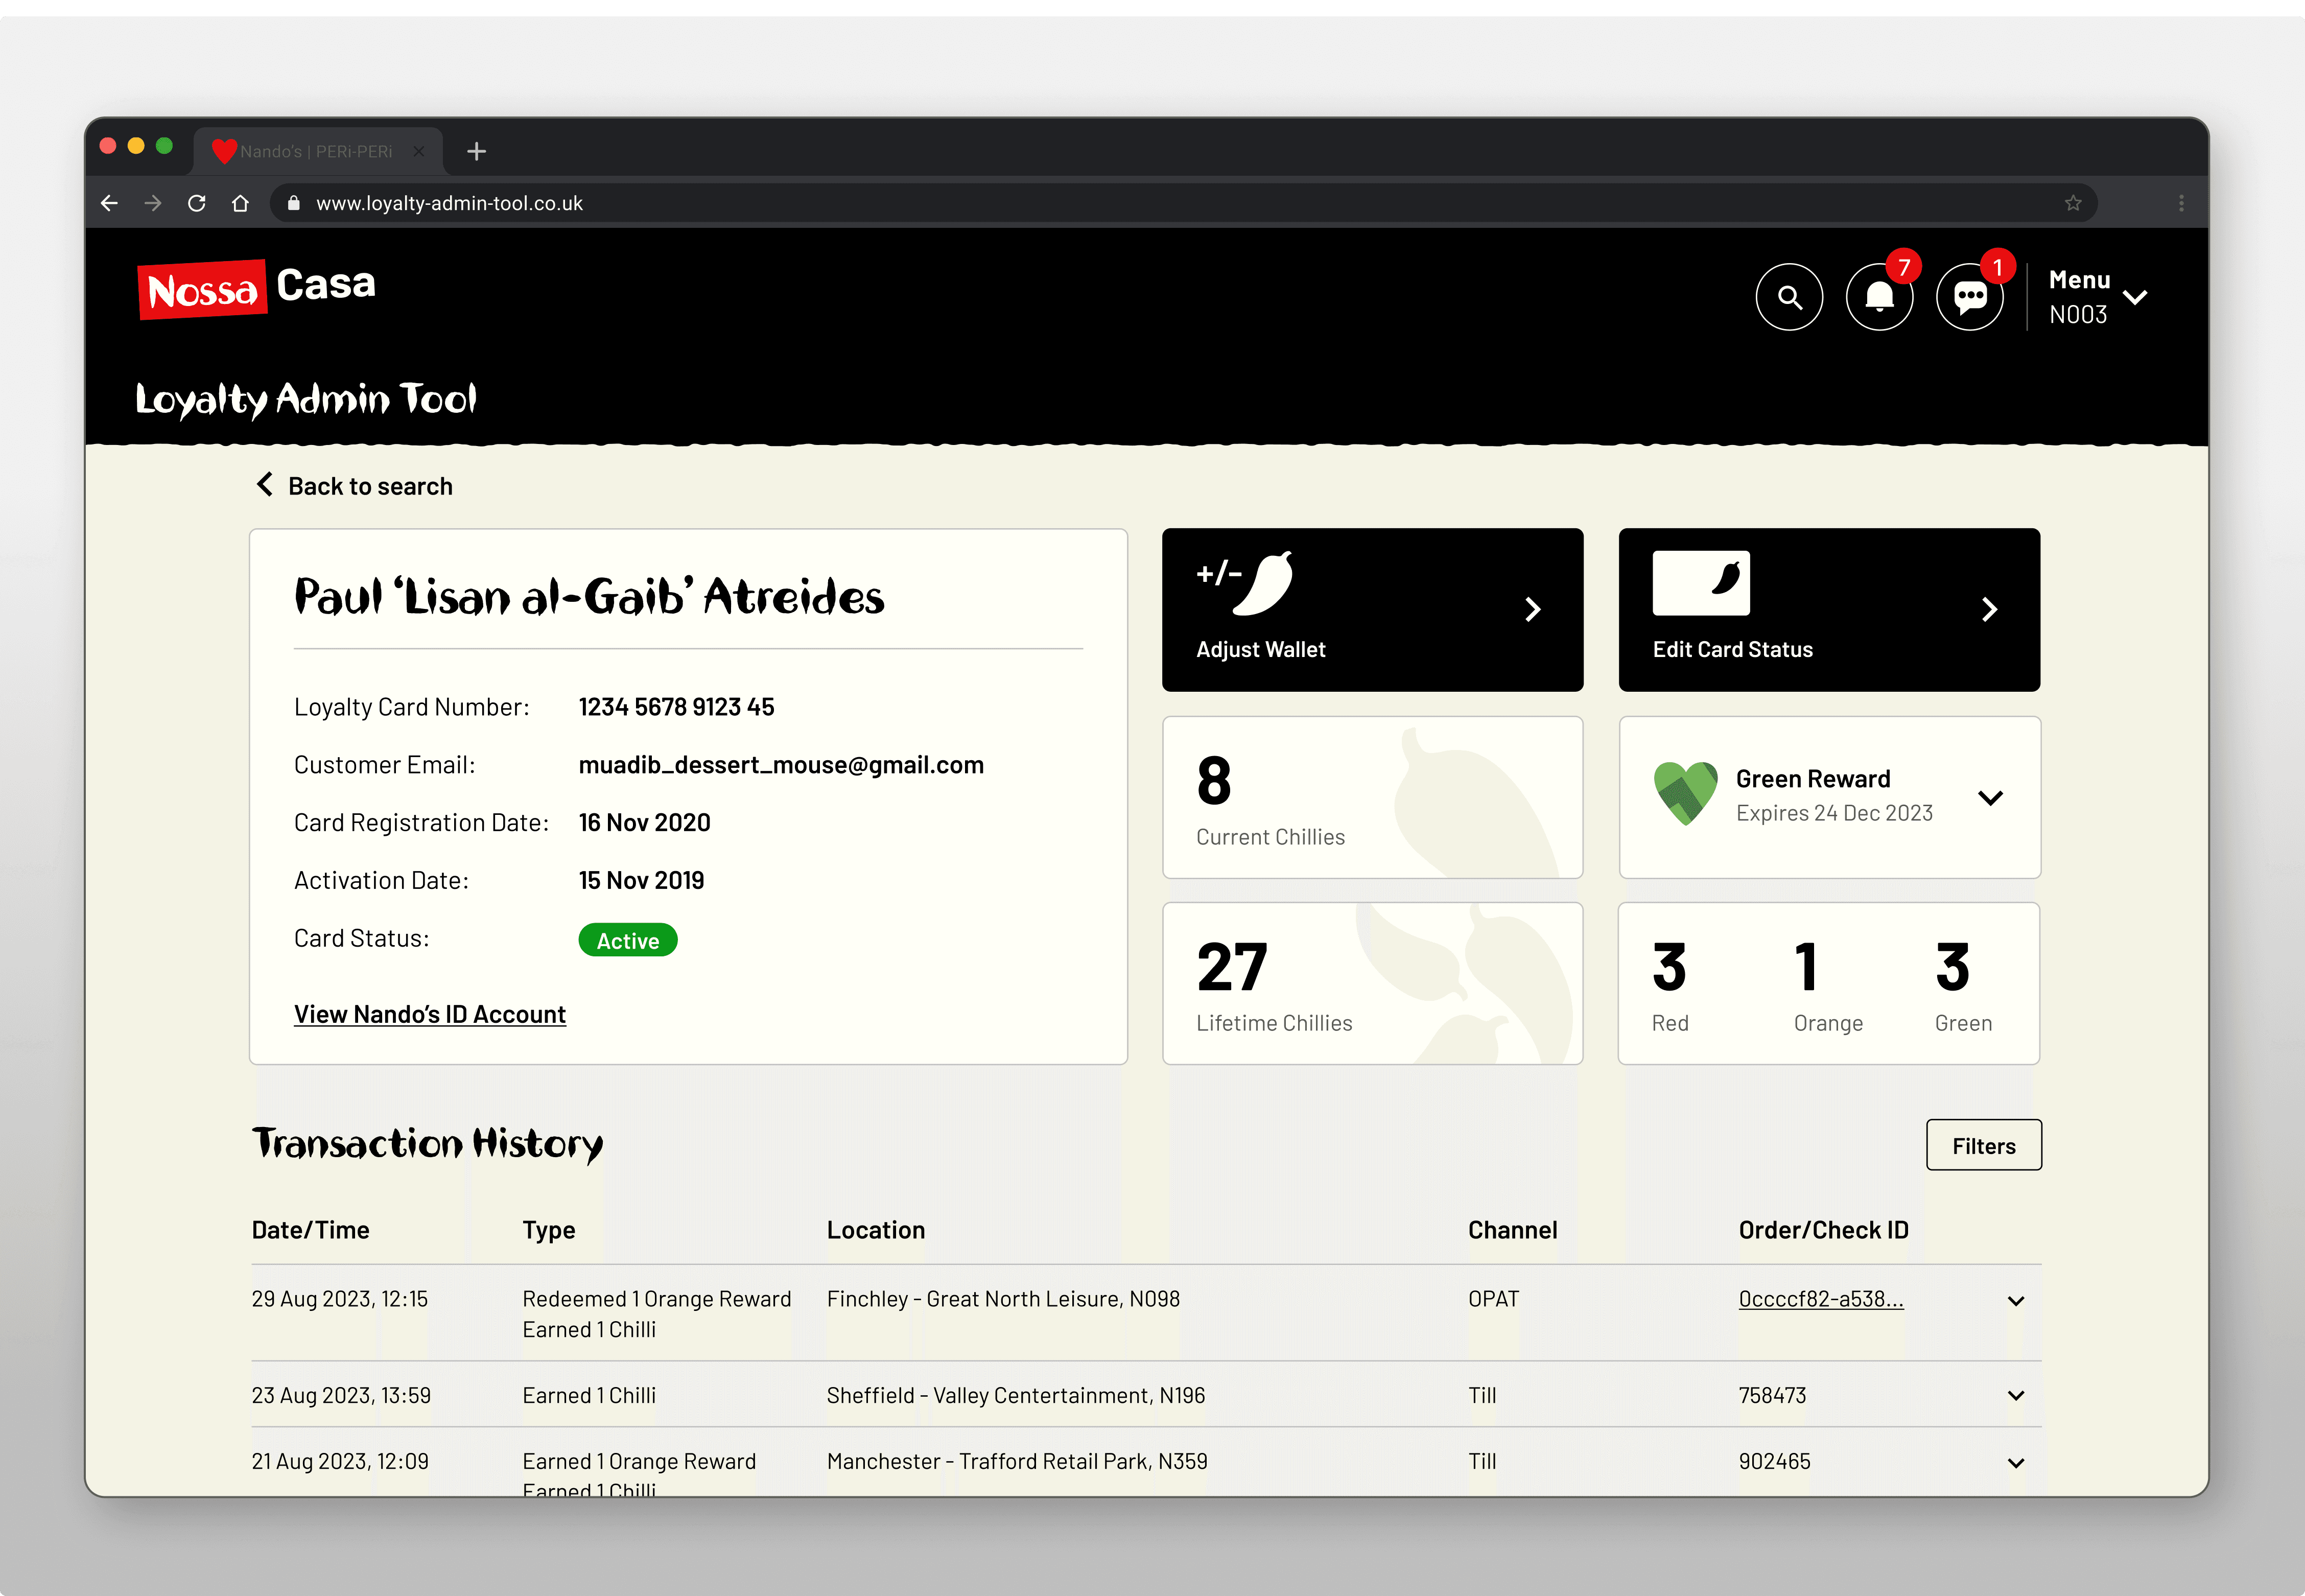2305x1596 pixels.
Task: Open the search magnifier icon
Action: [x=1789, y=297]
